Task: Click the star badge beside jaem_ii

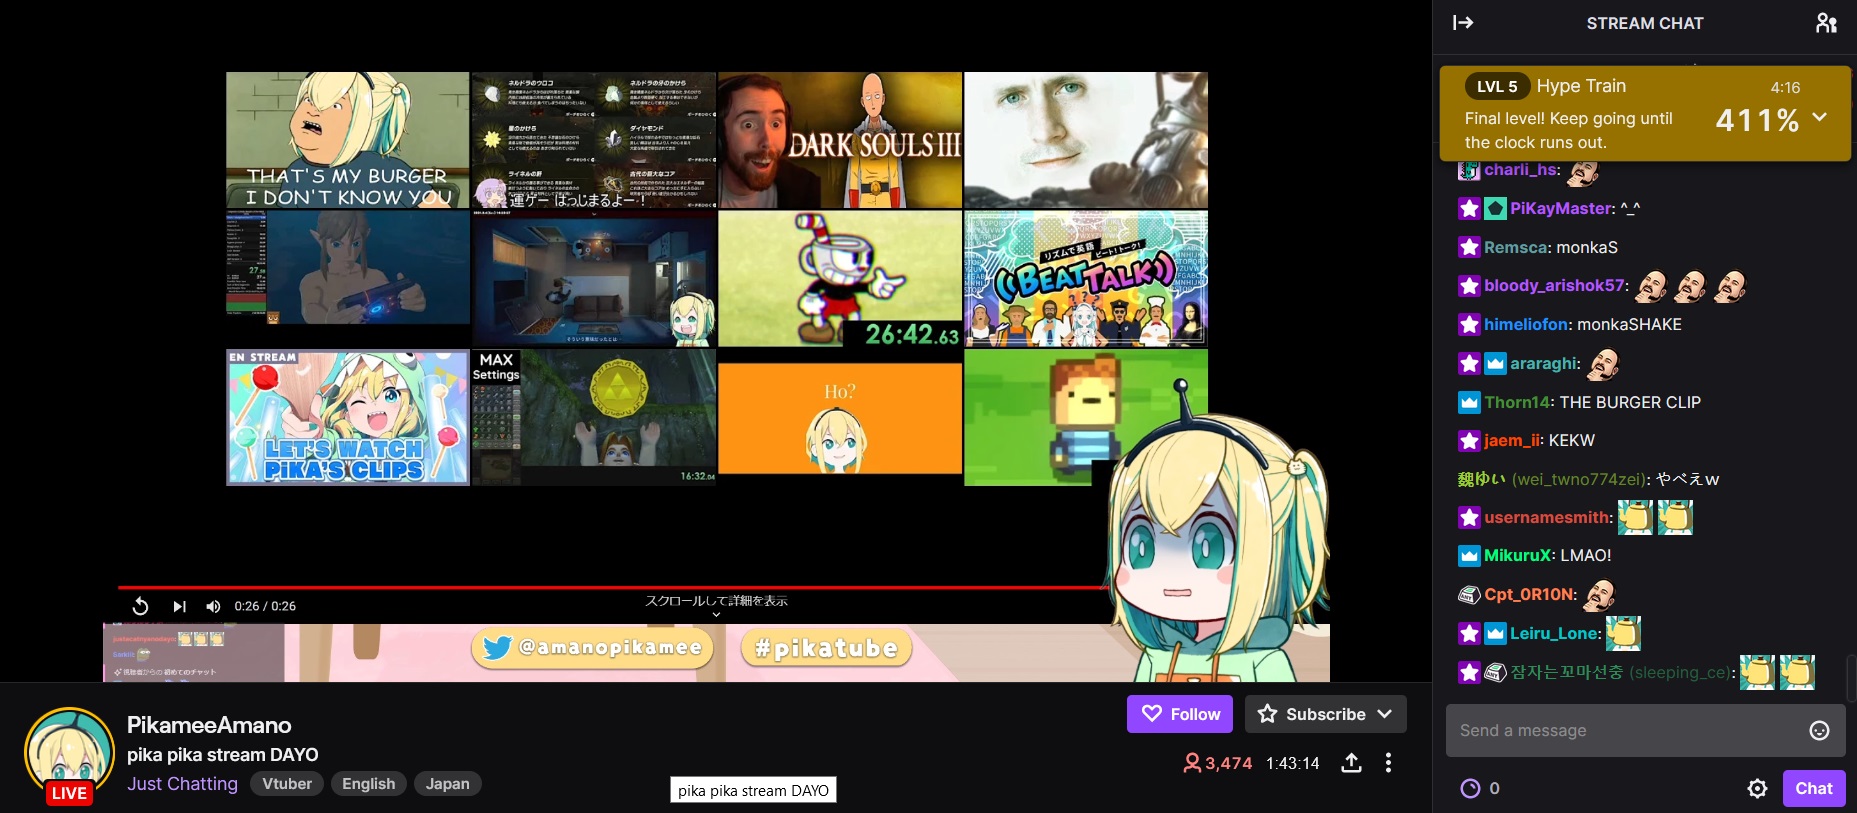Action: pos(1469,441)
